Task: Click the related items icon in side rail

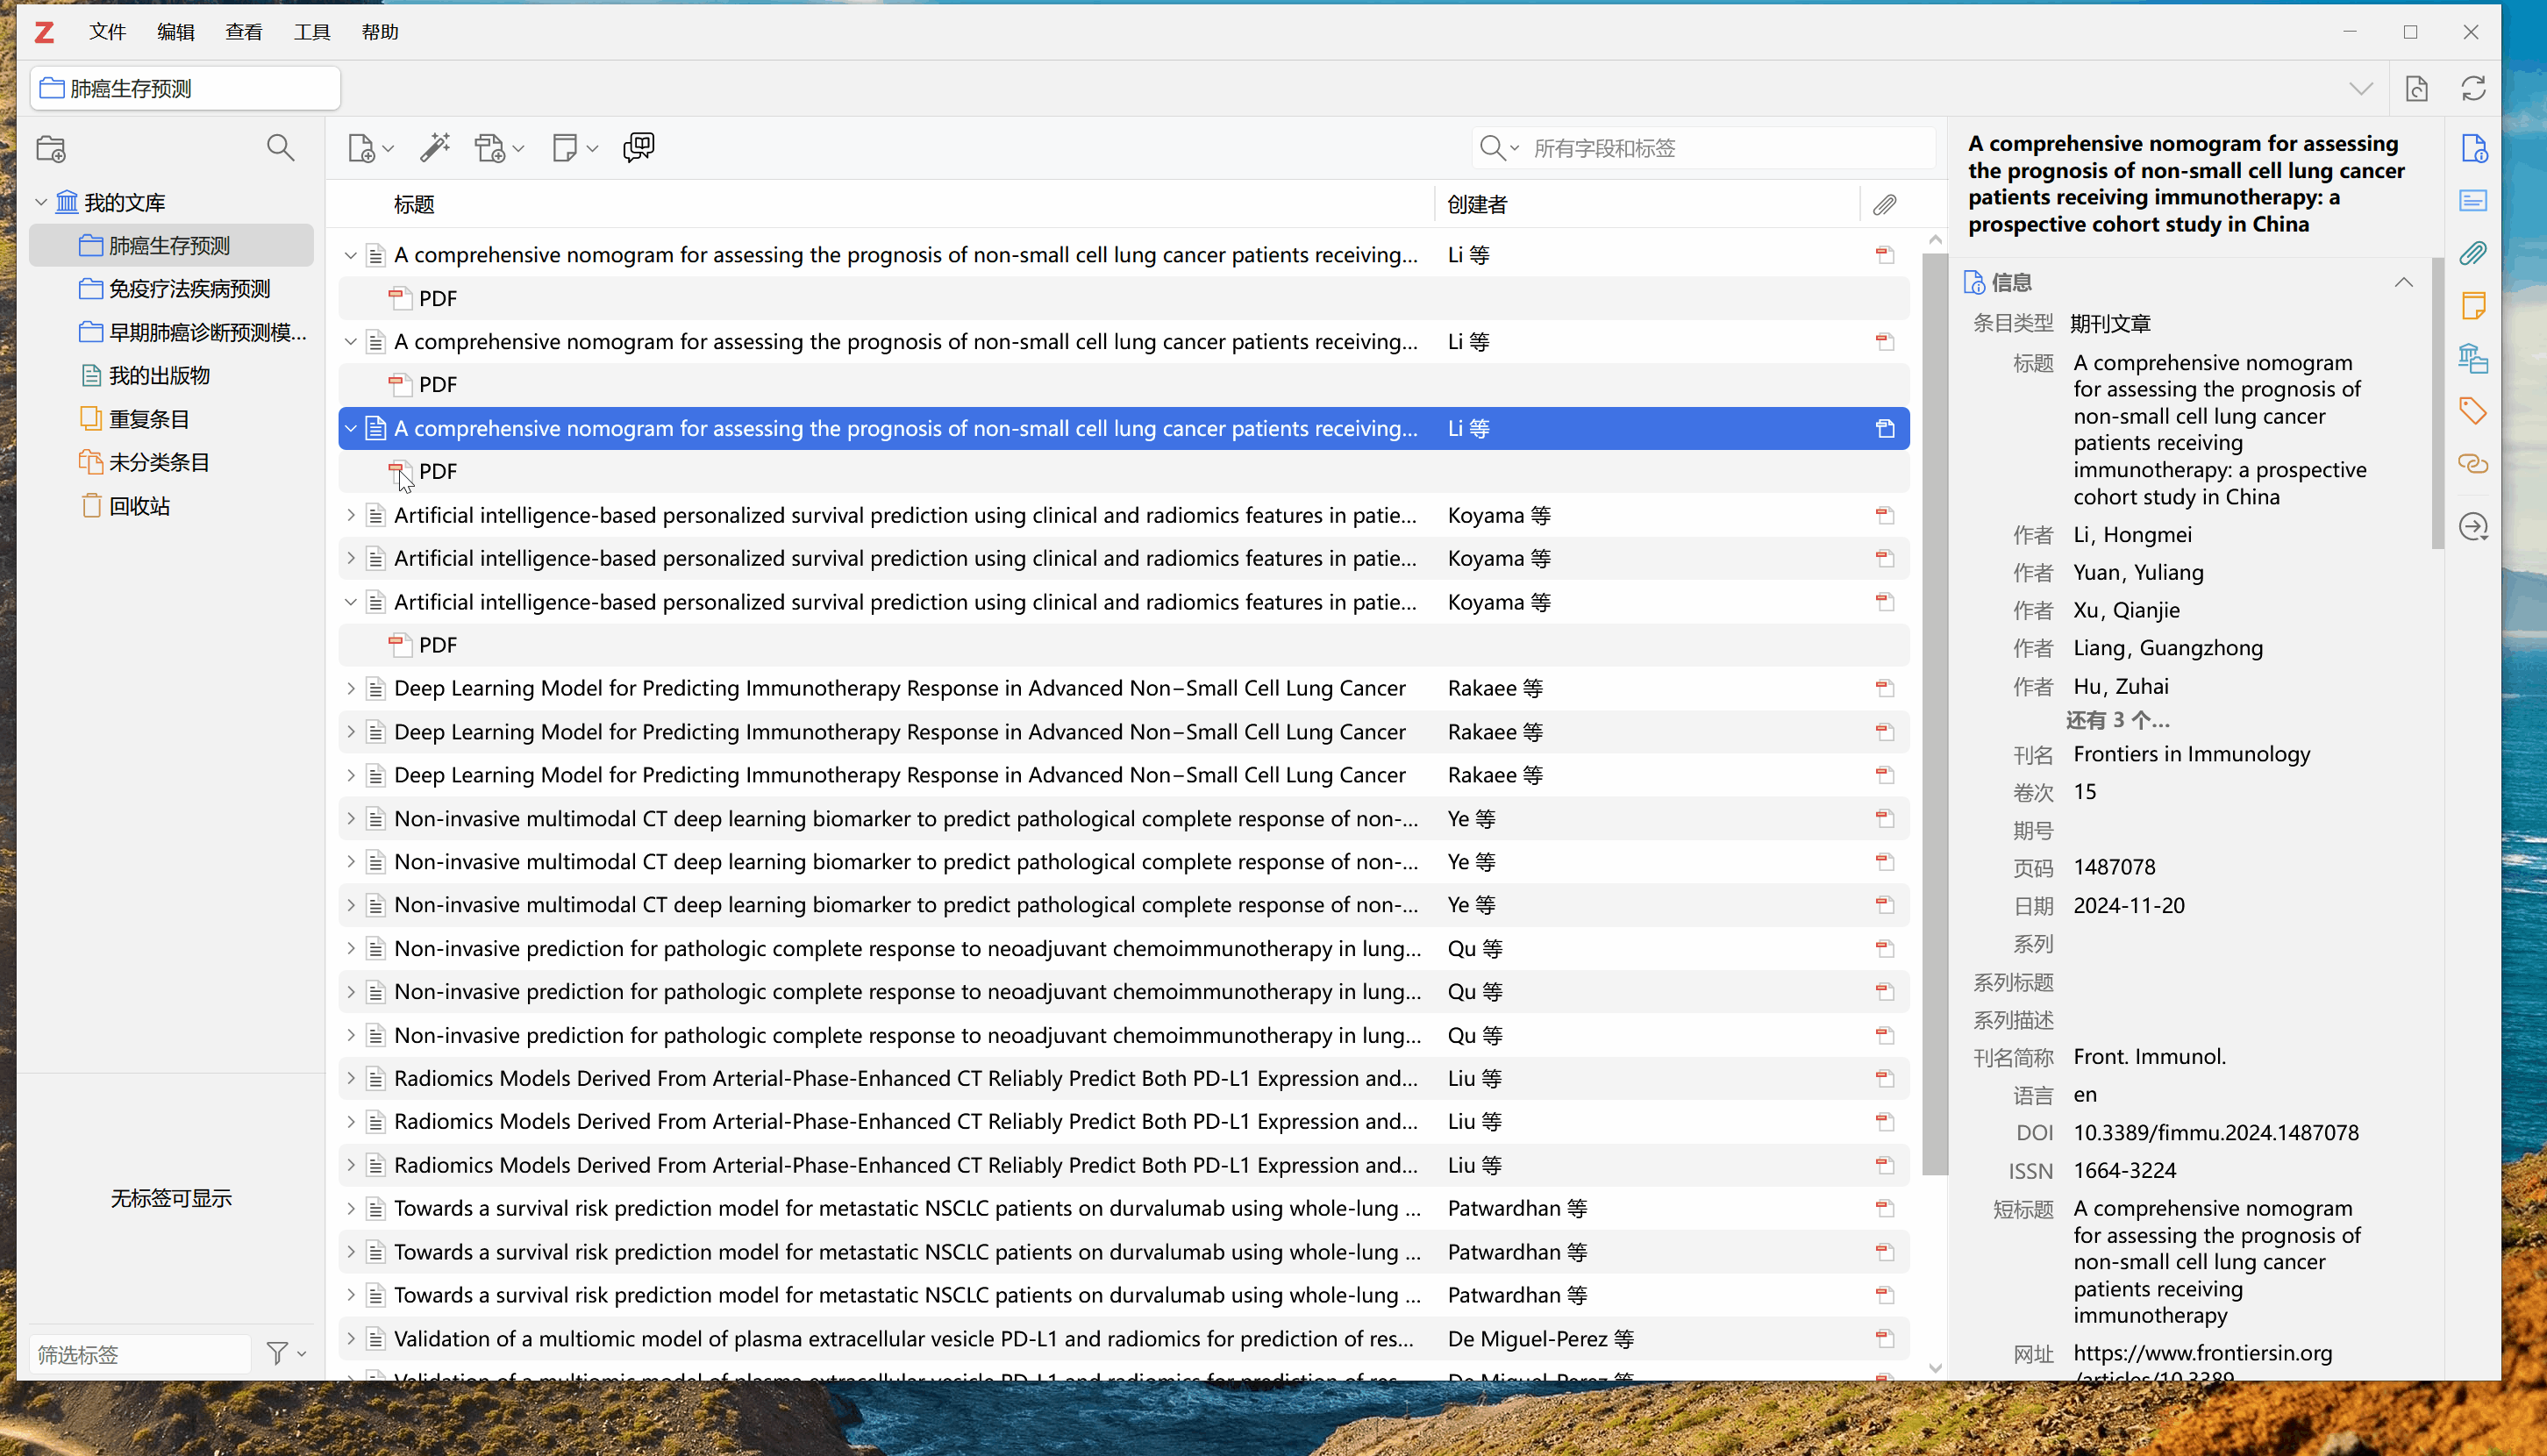Action: click(x=2473, y=464)
